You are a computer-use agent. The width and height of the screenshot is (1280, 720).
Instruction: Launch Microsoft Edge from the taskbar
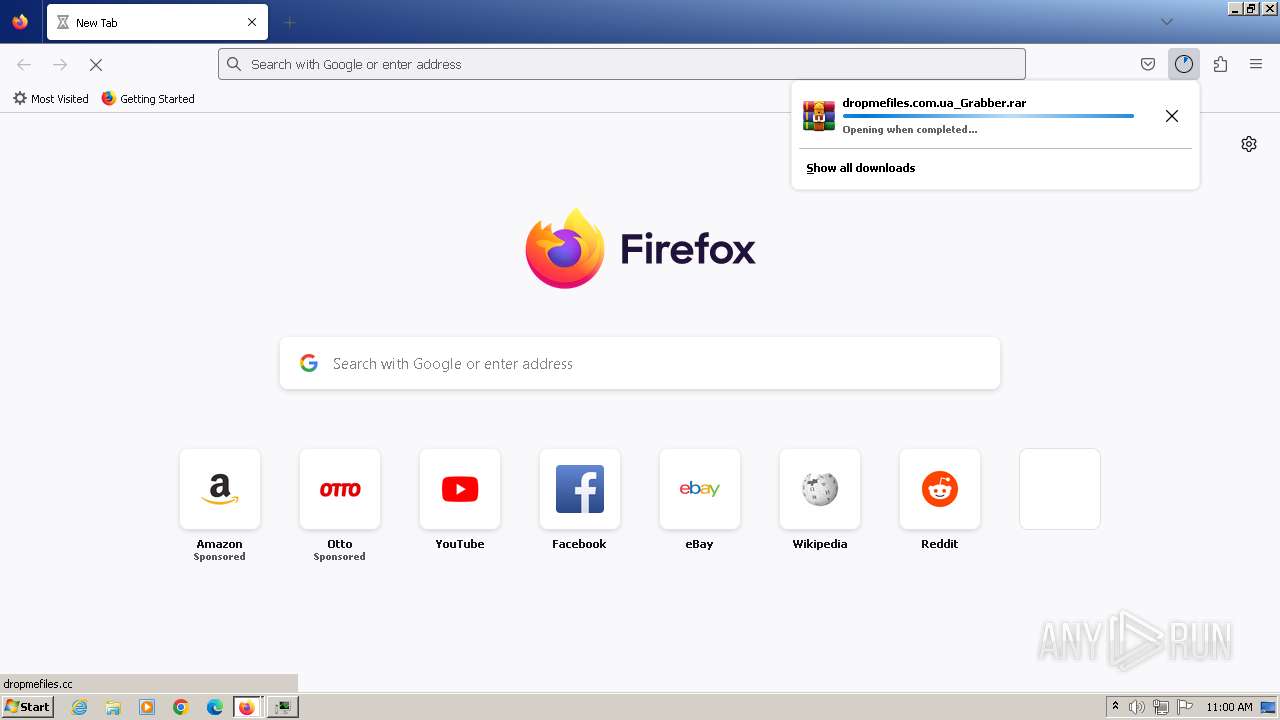pyautogui.click(x=215, y=707)
